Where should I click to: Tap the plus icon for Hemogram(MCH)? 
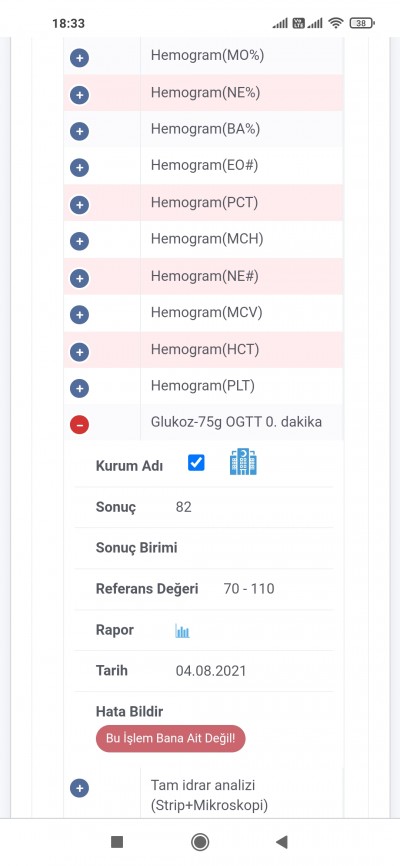pyautogui.click(x=80, y=241)
